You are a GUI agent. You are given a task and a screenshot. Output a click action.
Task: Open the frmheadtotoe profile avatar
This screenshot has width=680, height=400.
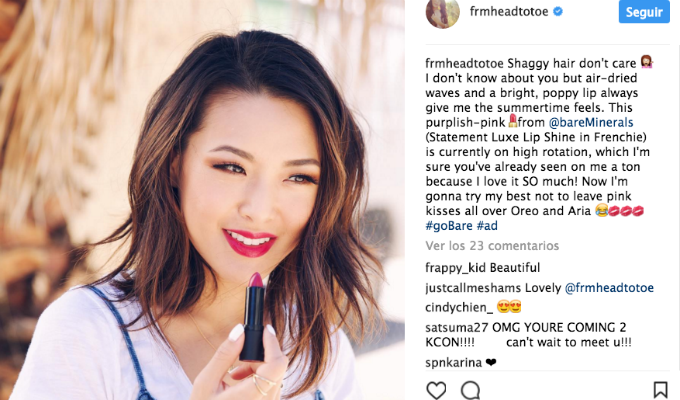click(x=442, y=13)
